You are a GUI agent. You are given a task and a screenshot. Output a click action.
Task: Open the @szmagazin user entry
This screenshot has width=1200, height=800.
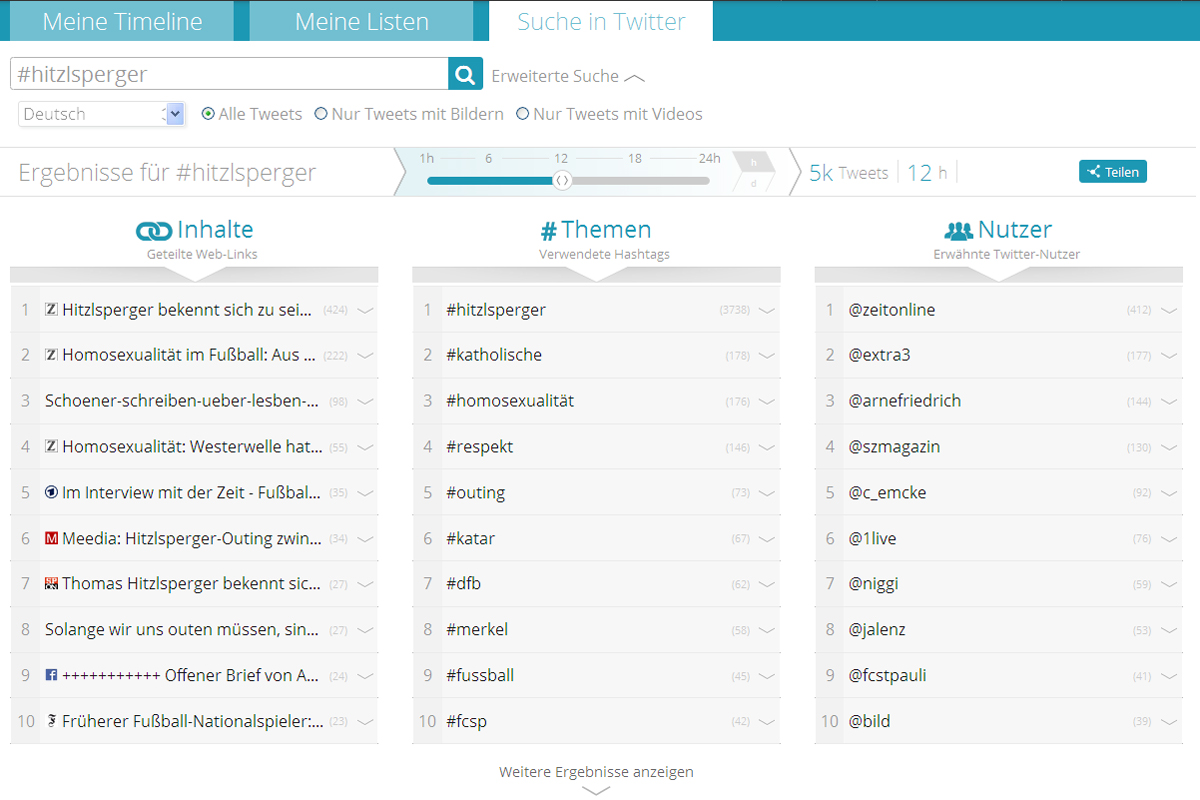[894, 447]
